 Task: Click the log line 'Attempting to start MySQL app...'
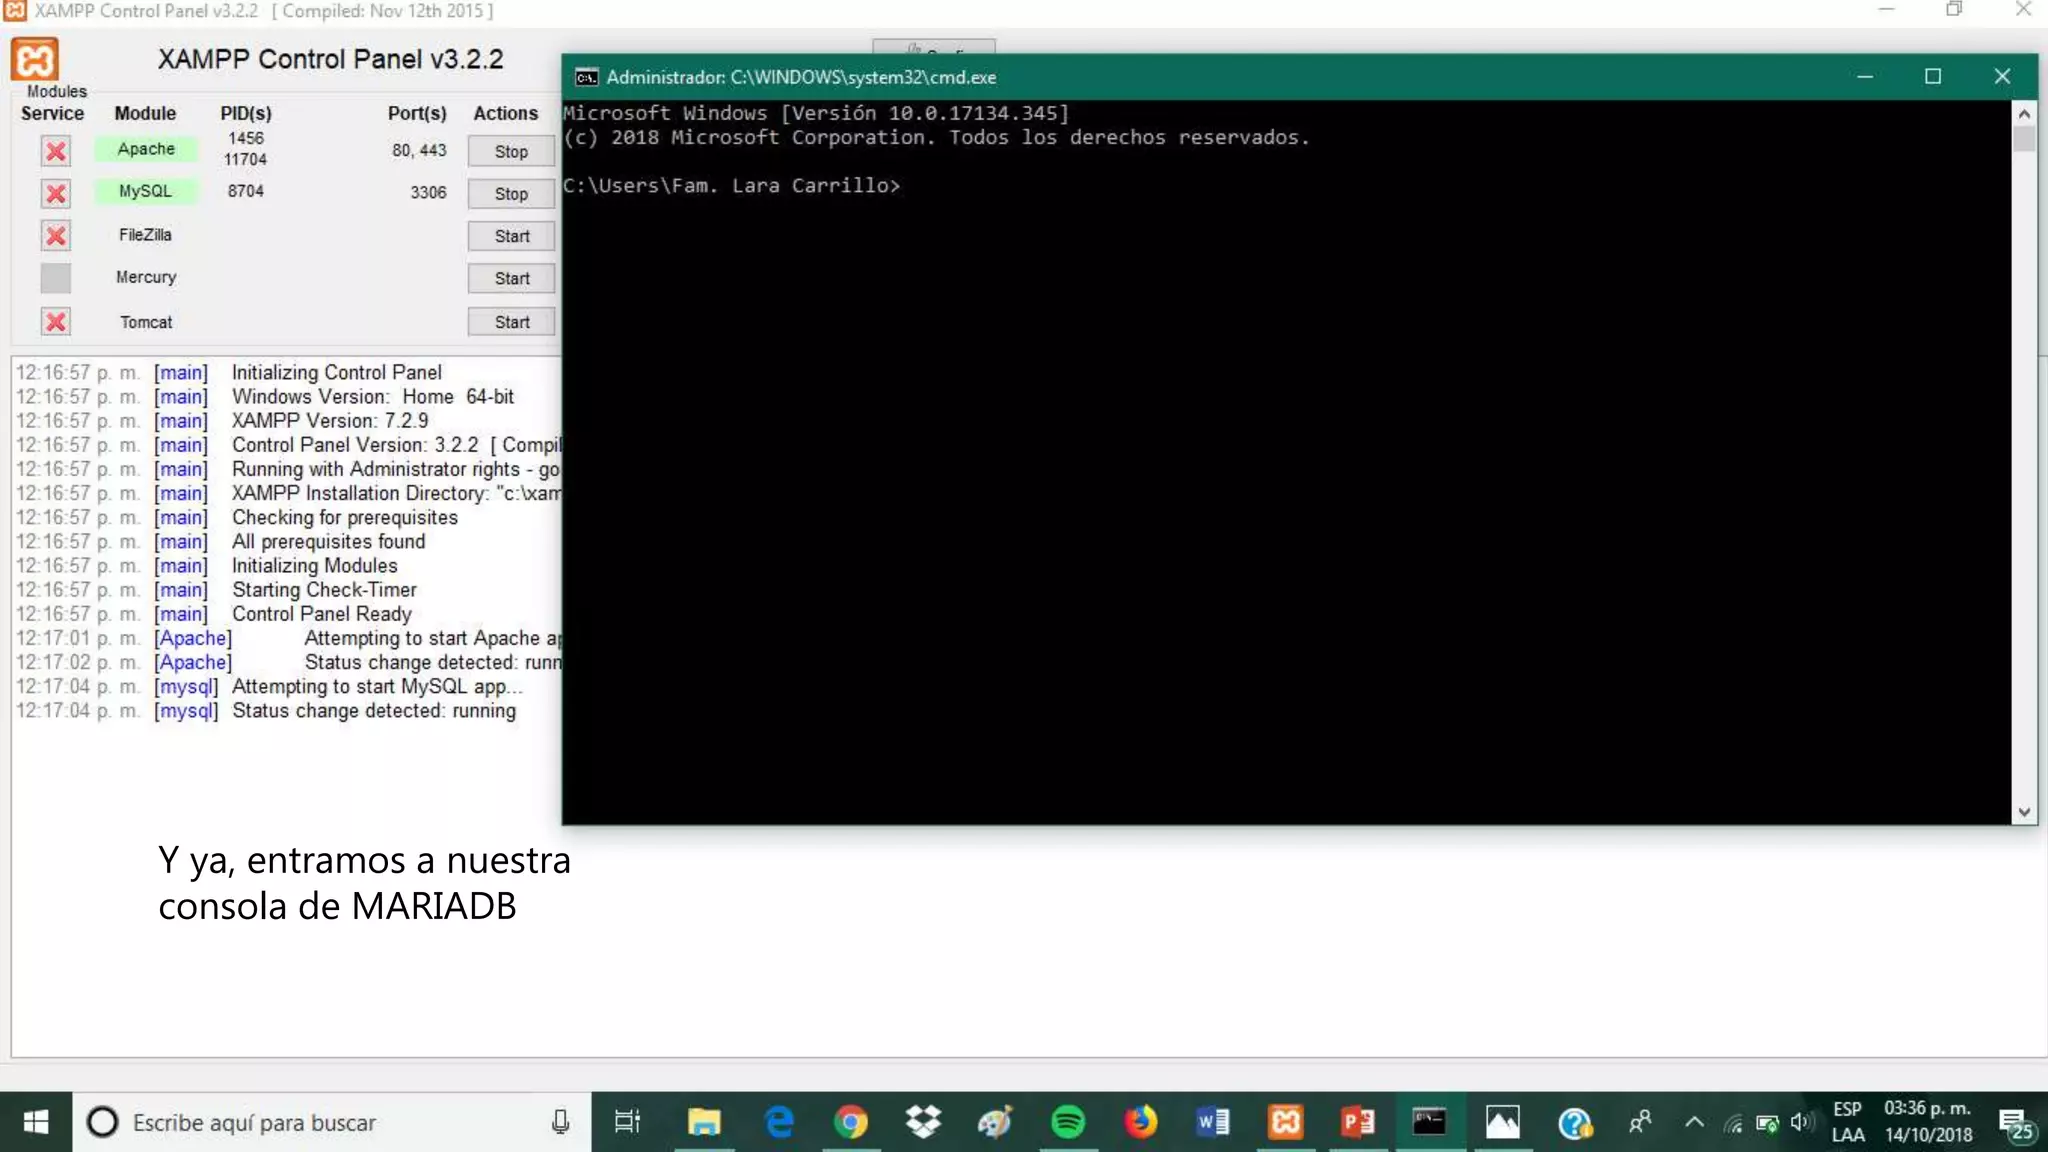pos(377,686)
